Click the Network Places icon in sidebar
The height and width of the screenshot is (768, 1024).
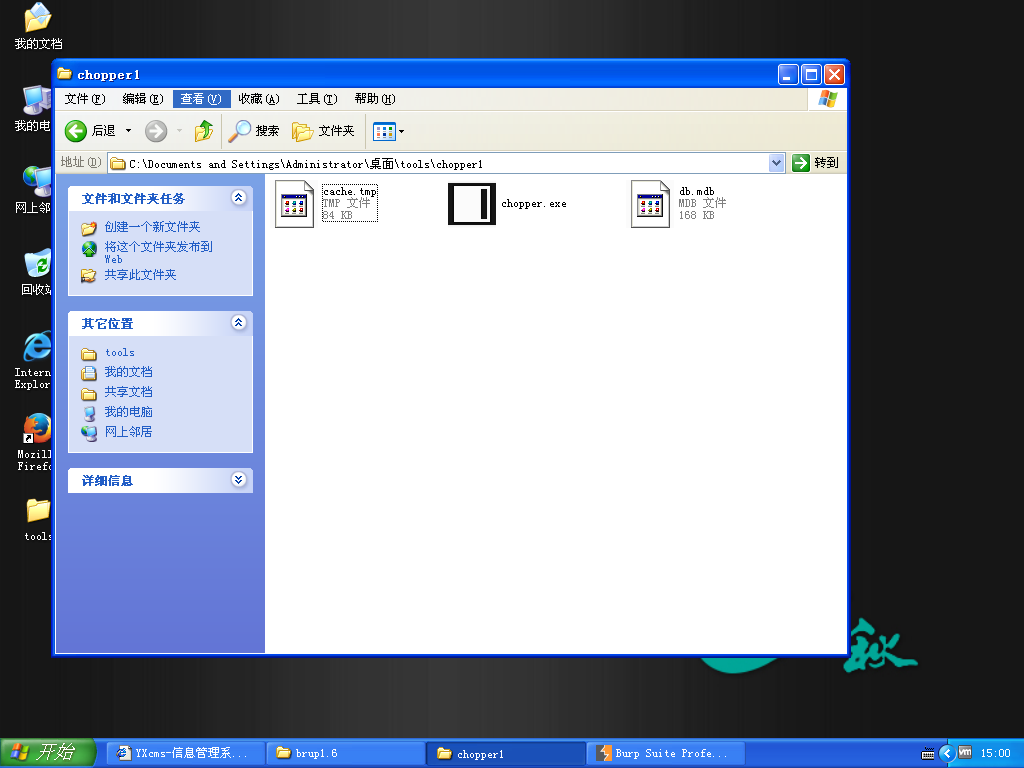[89, 432]
